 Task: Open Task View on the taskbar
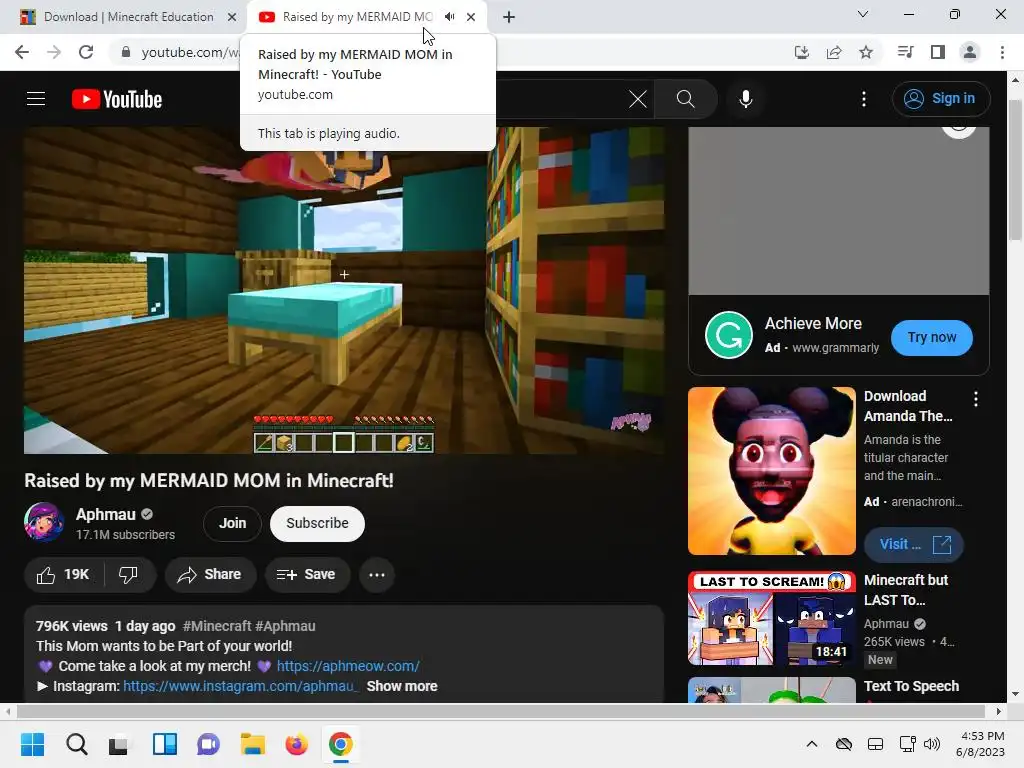(120, 744)
